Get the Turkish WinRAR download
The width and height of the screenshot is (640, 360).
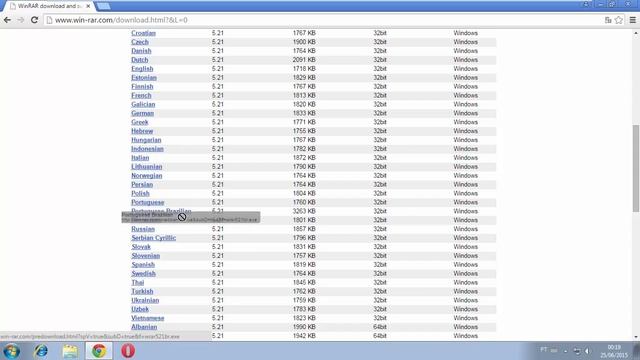(x=142, y=291)
